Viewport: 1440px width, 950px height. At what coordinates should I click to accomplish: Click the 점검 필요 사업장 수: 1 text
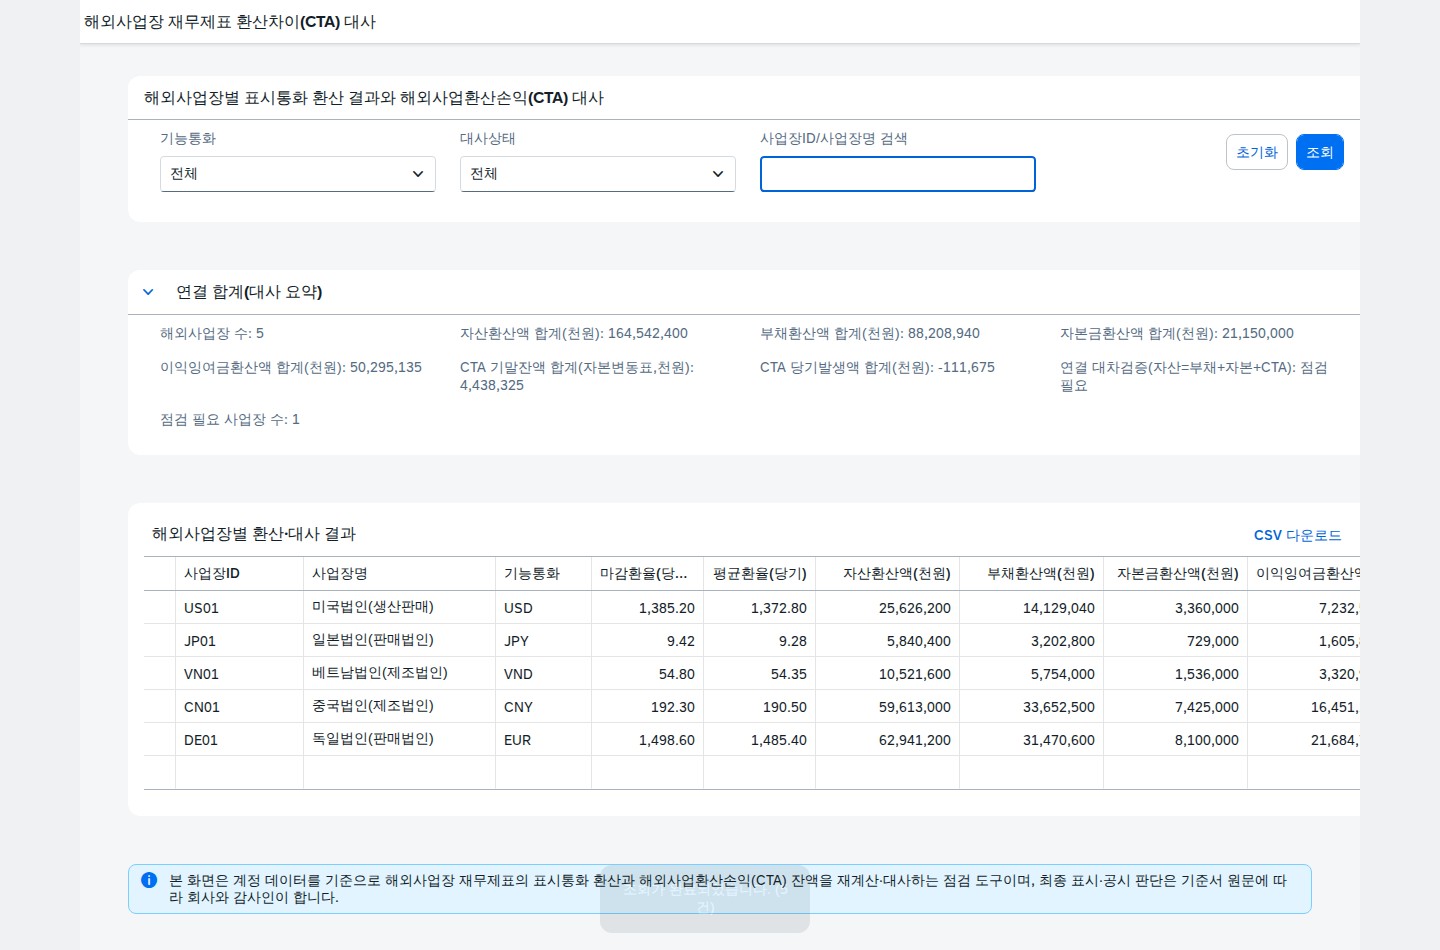point(230,419)
